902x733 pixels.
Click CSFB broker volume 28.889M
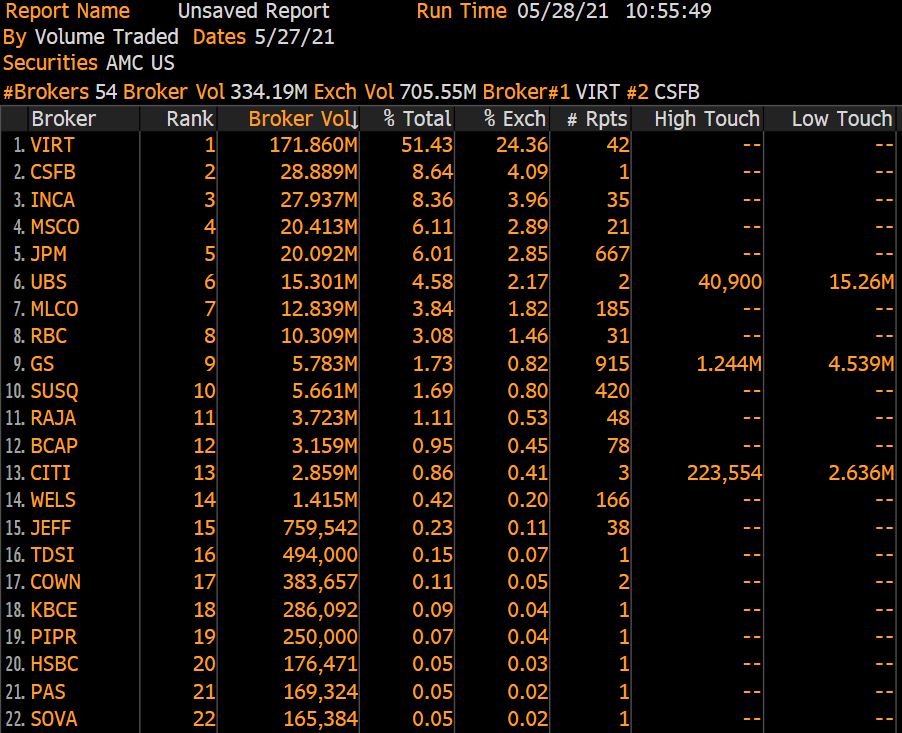point(319,172)
